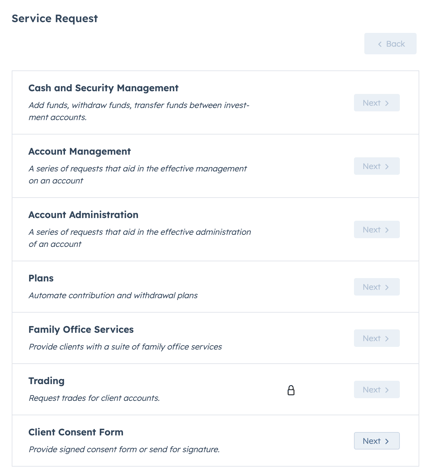The image size is (434, 475).
Task: Click Back button at top right
Action: pos(390,44)
